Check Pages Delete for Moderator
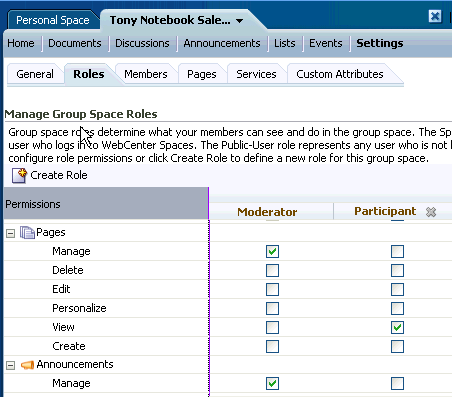 (x=272, y=270)
